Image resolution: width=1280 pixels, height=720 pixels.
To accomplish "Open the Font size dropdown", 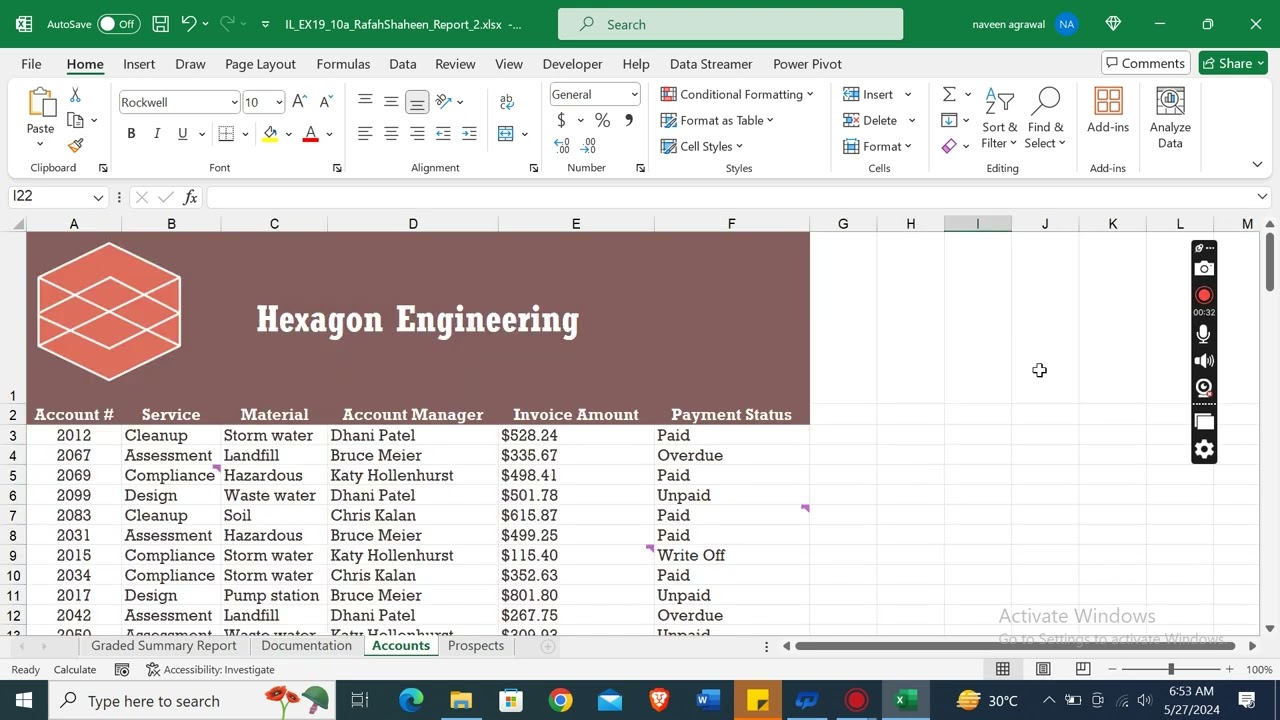I will click(279, 102).
